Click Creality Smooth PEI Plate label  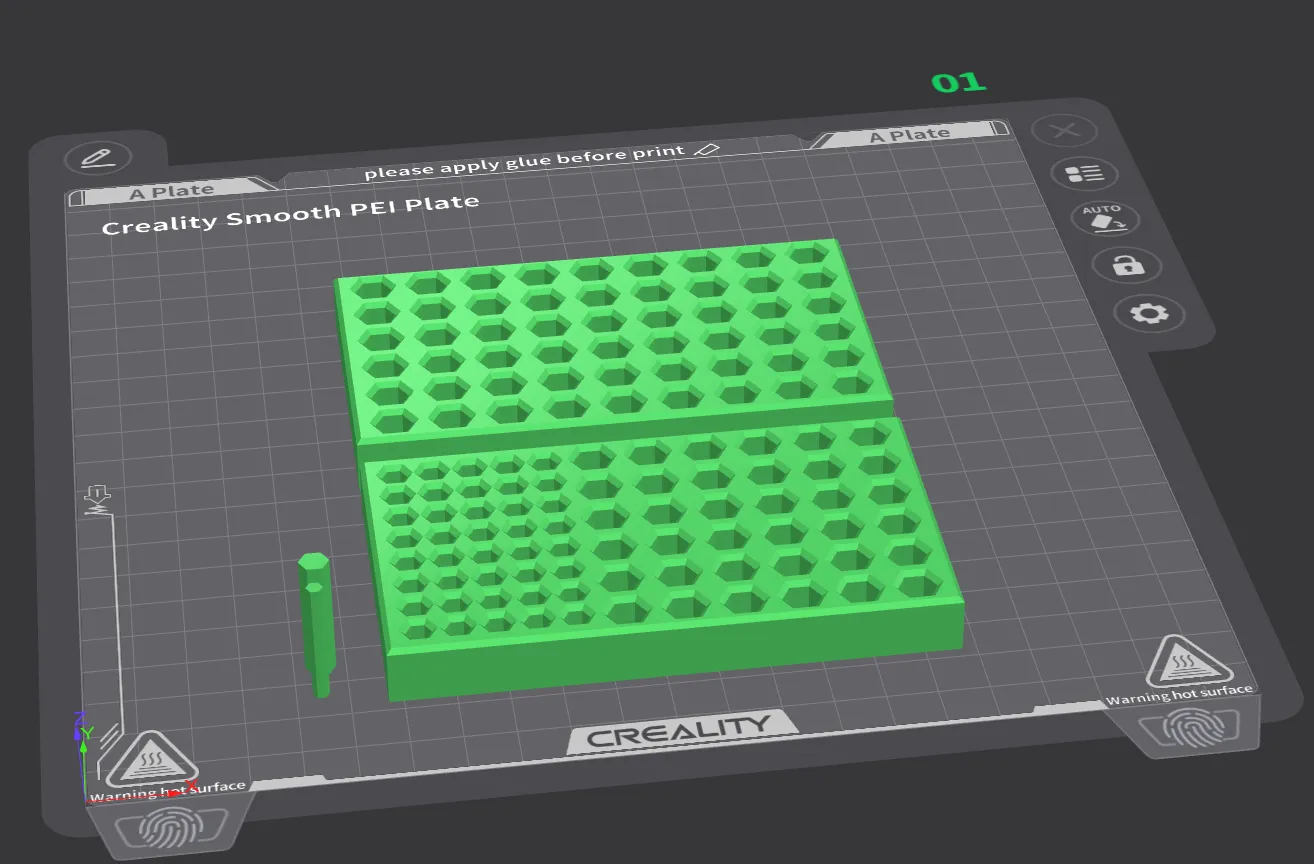click(x=290, y=214)
